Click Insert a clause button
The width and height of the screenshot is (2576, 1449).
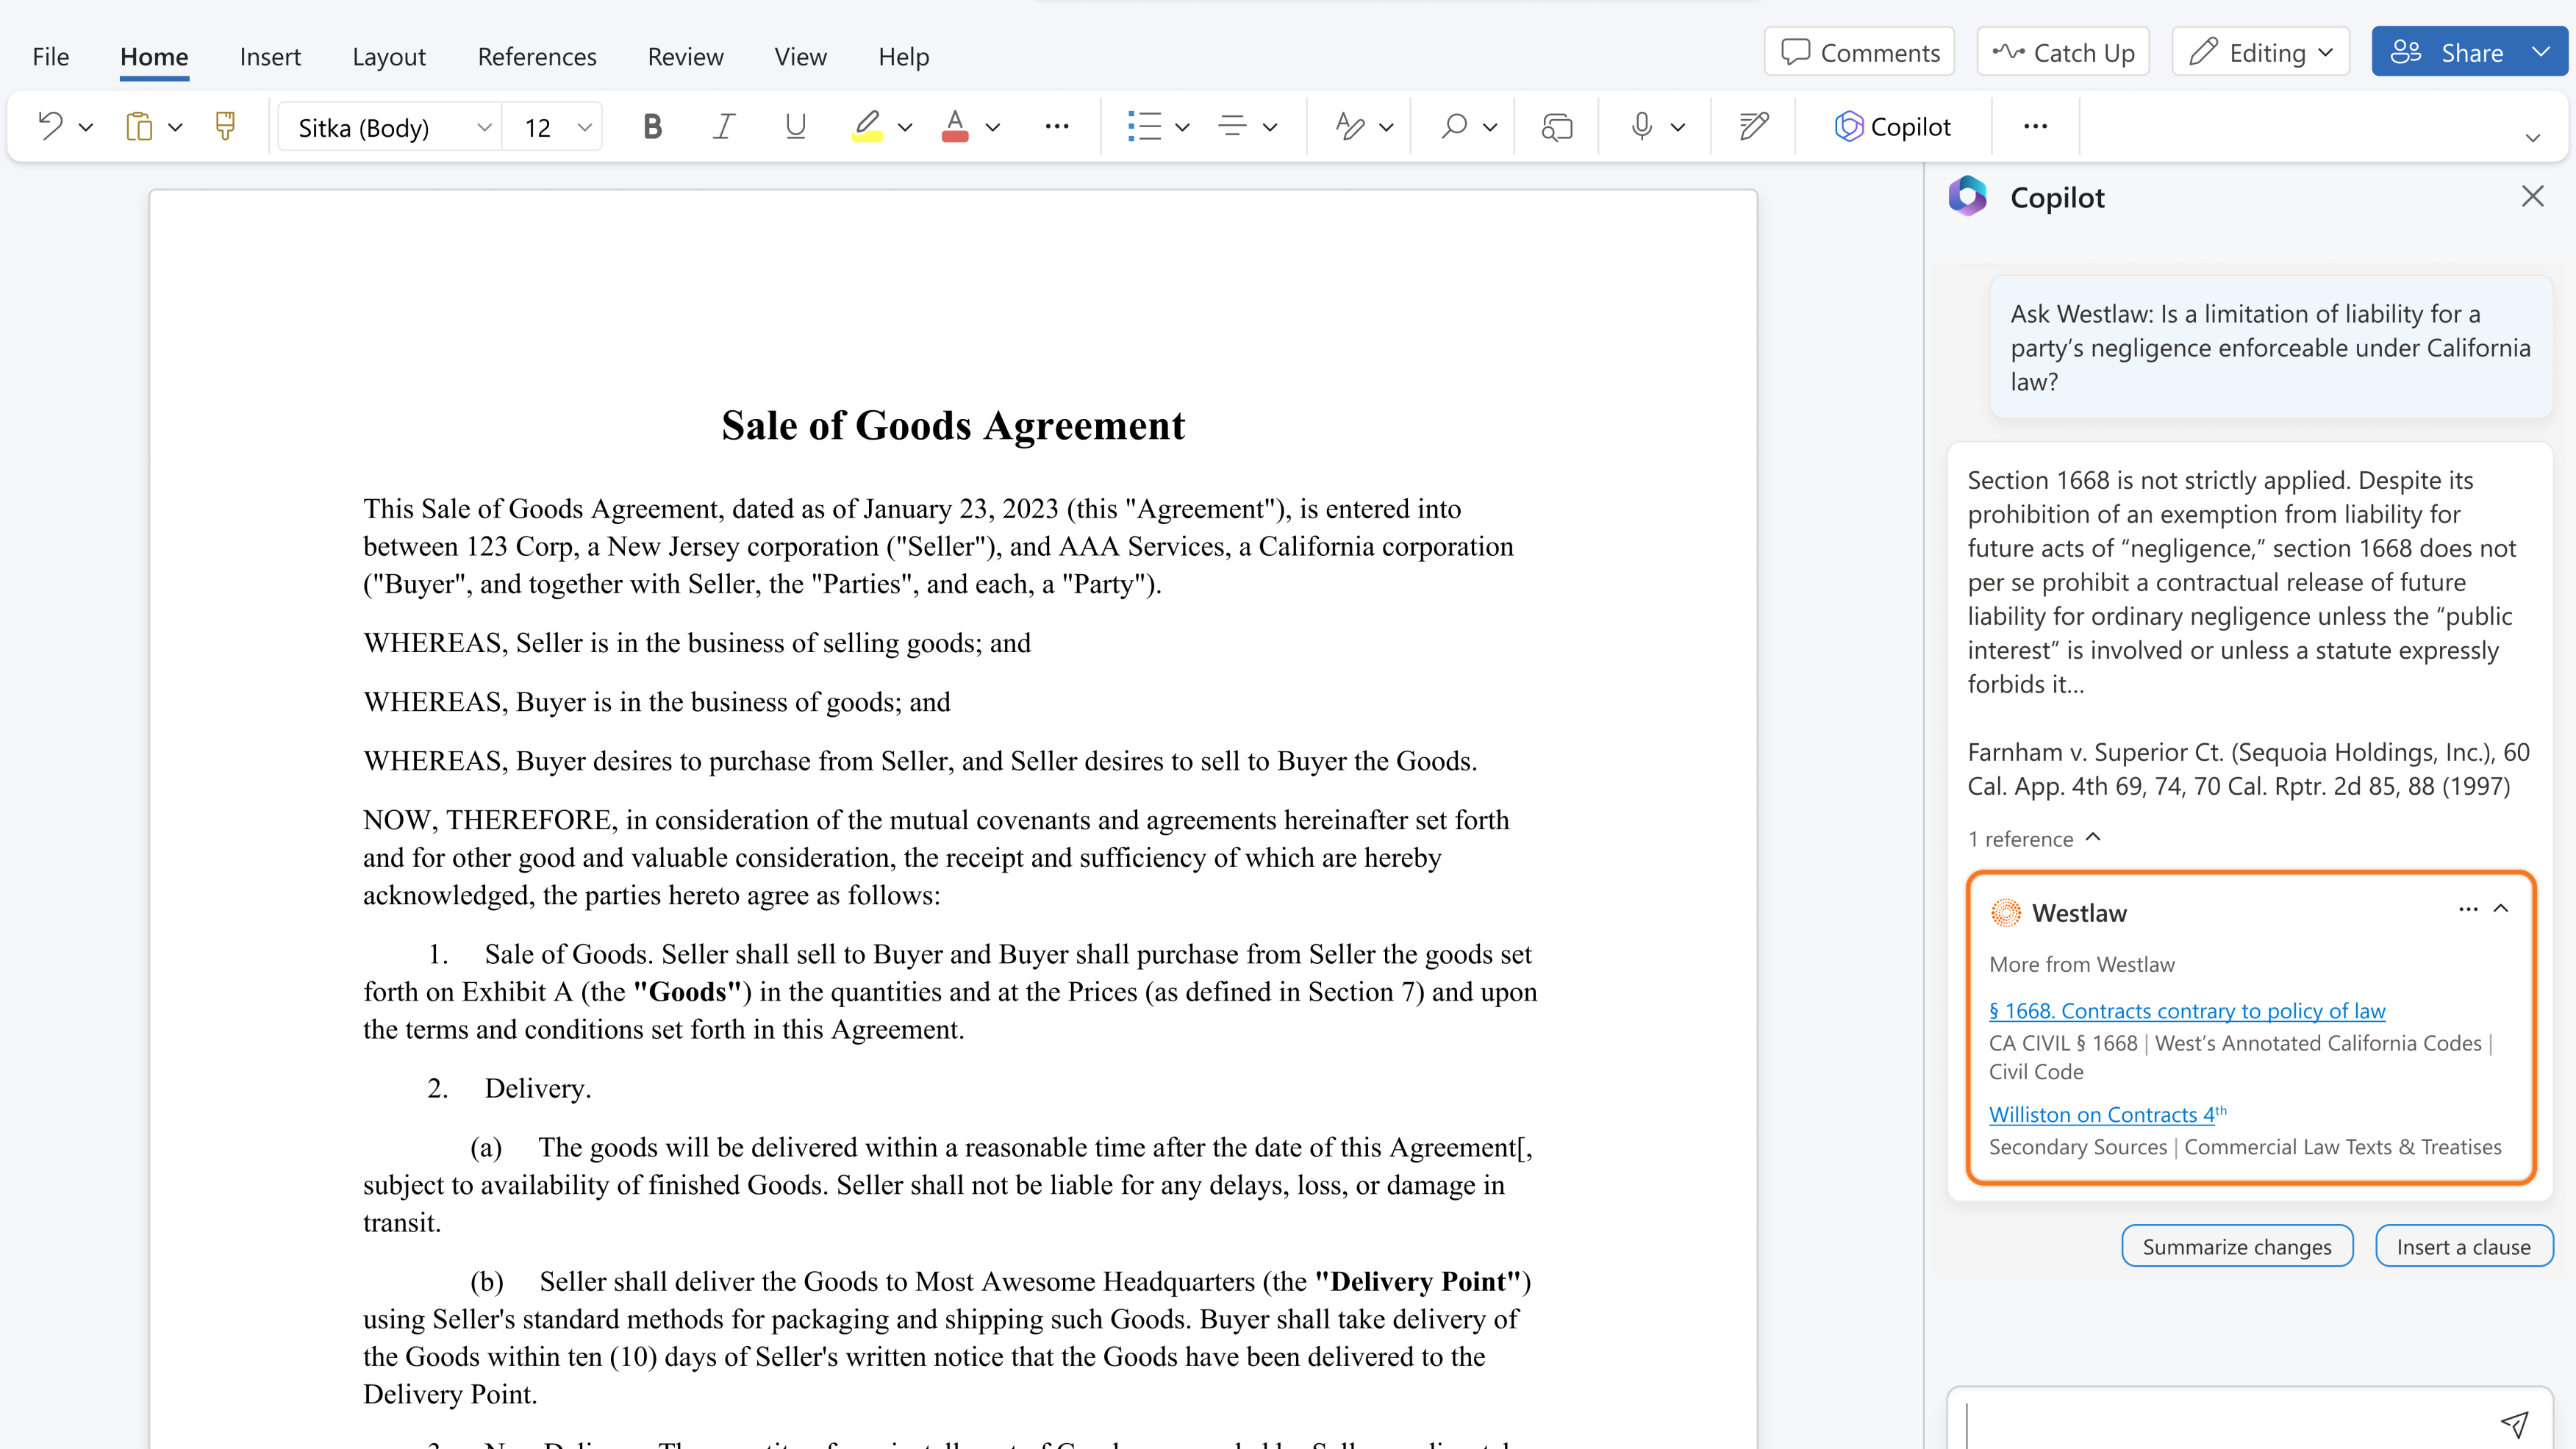[2463, 1245]
